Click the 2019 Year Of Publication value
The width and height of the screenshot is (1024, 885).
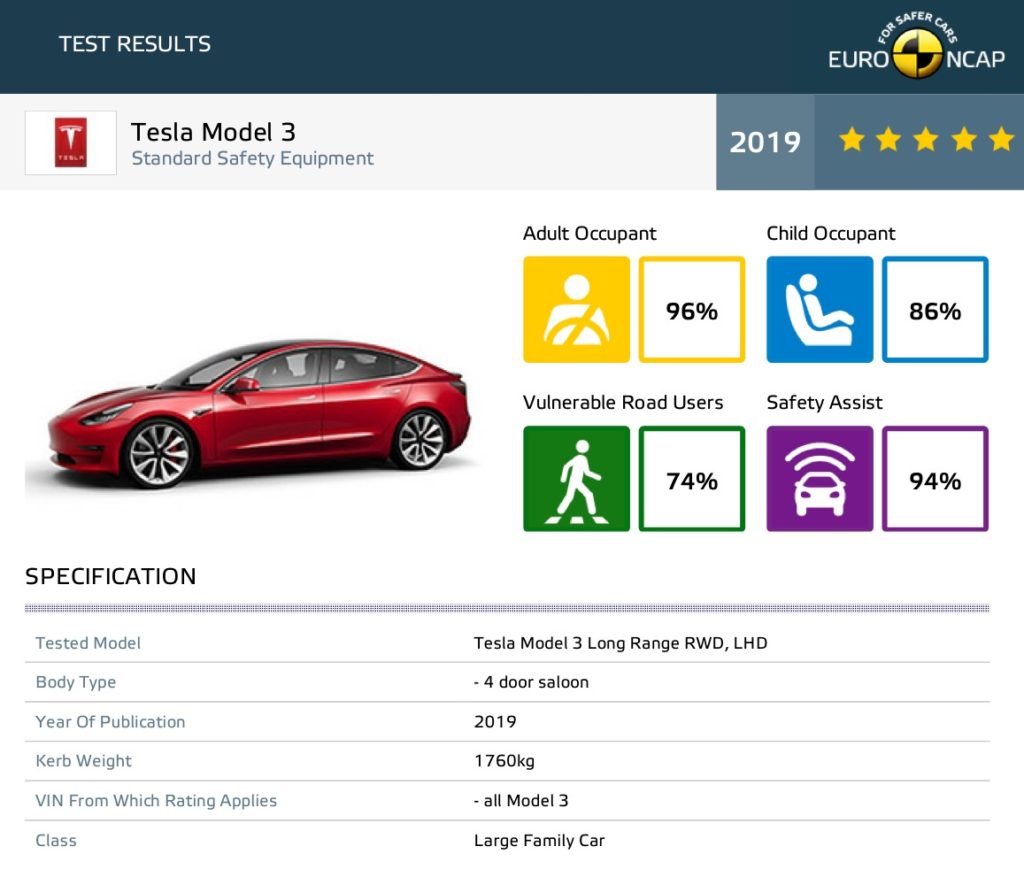pyautogui.click(x=495, y=722)
